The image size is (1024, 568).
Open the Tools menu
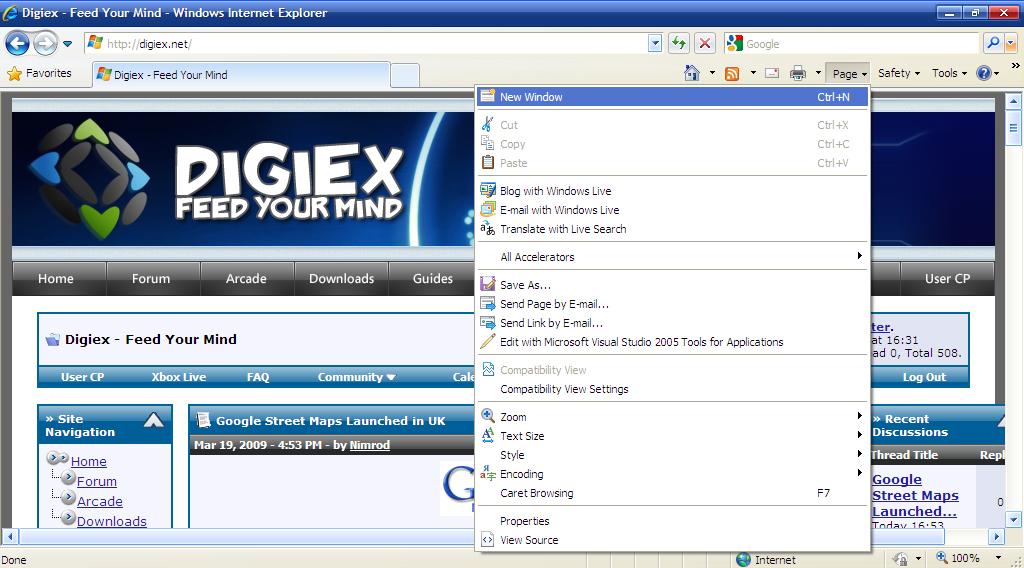pos(949,73)
